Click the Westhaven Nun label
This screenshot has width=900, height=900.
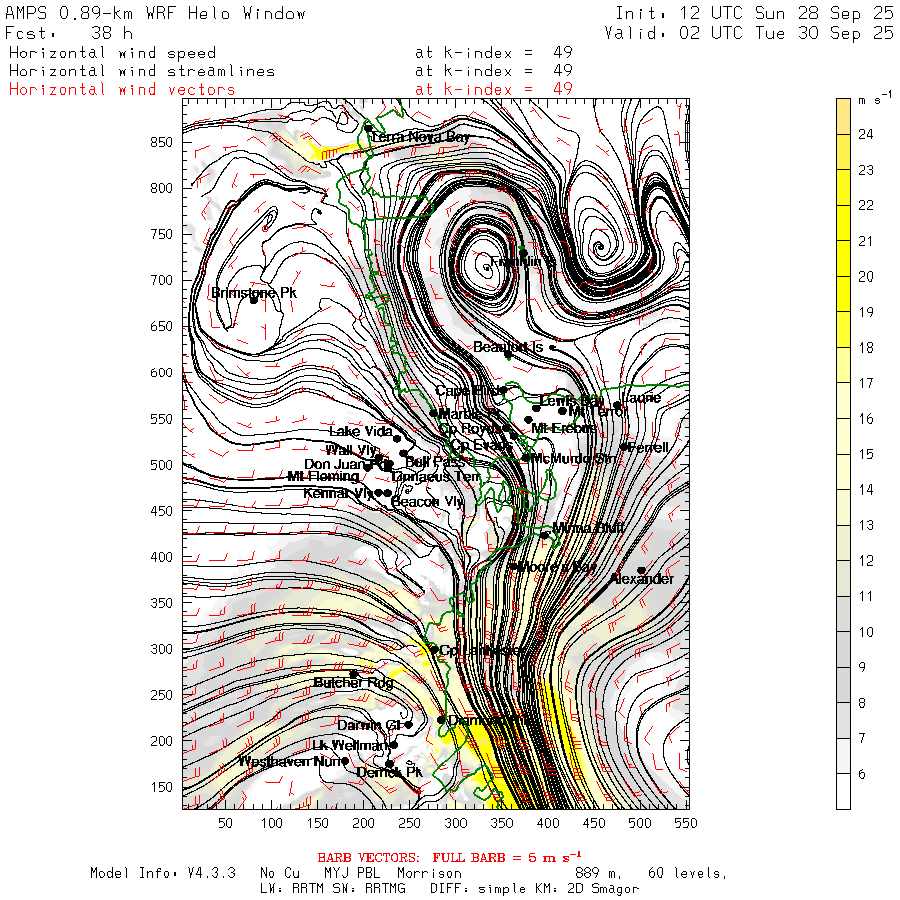[x=290, y=761]
